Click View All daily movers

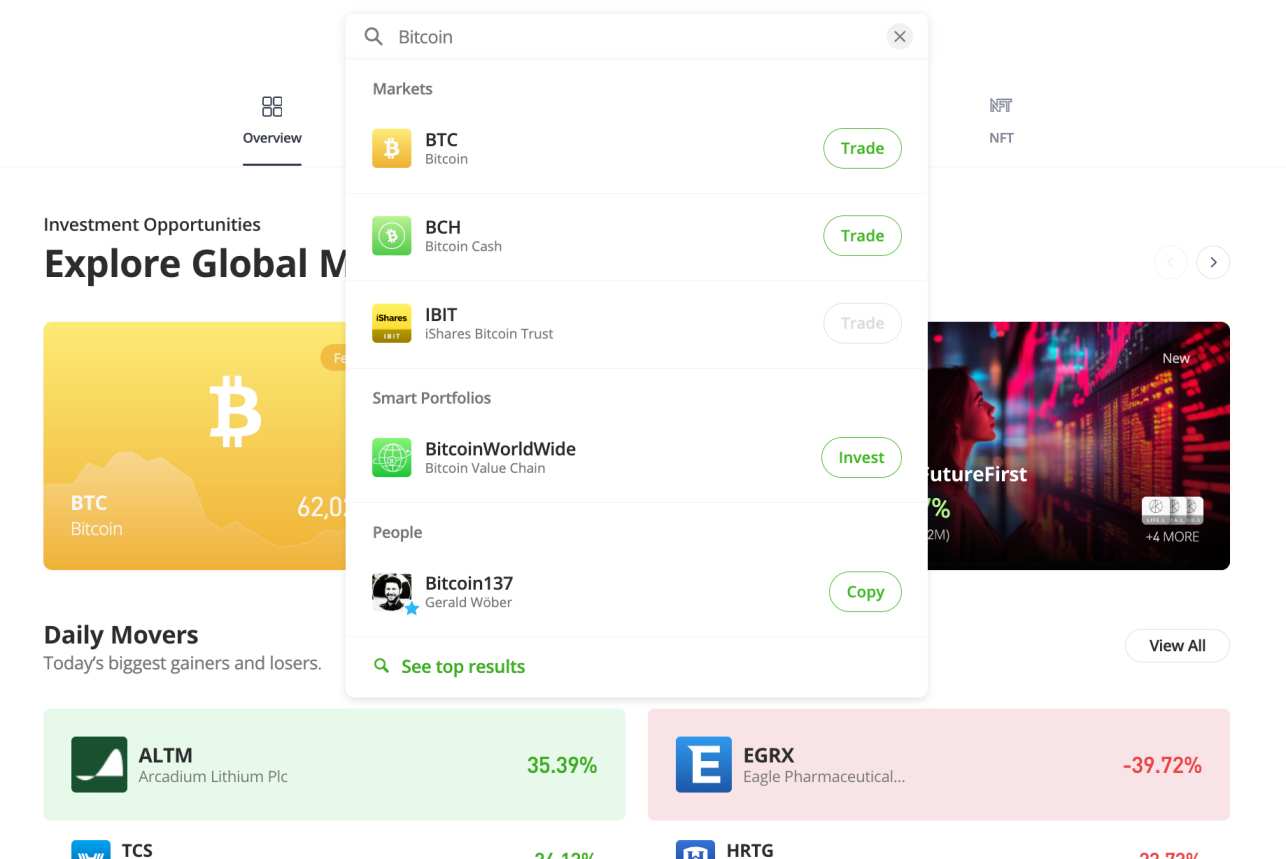pyautogui.click(x=1177, y=646)
